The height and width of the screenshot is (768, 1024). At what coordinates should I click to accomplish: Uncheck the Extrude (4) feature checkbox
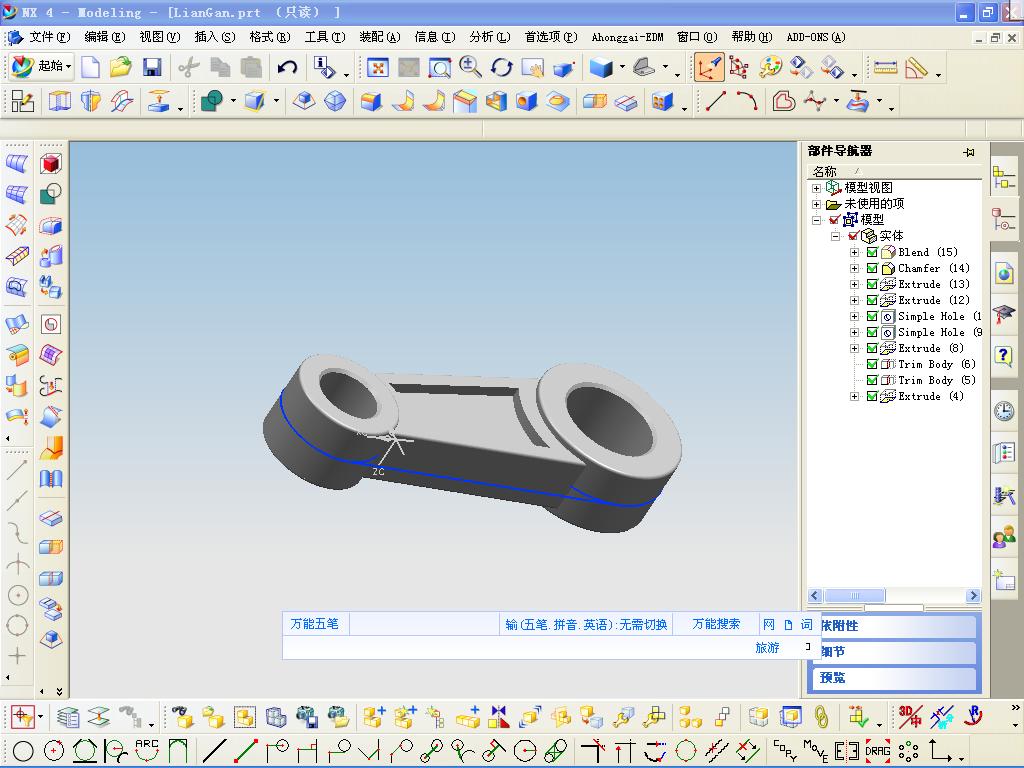tap(872, 396)
